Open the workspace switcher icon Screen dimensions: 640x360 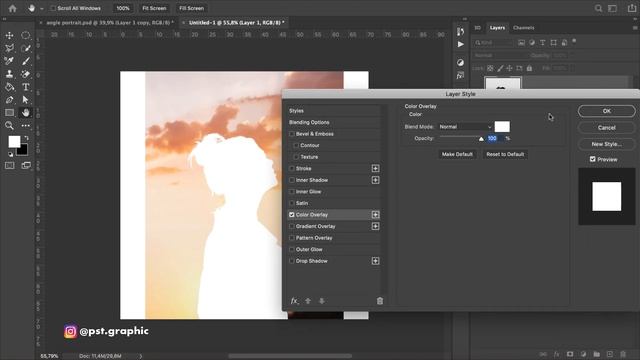click(x=613, y=8)
